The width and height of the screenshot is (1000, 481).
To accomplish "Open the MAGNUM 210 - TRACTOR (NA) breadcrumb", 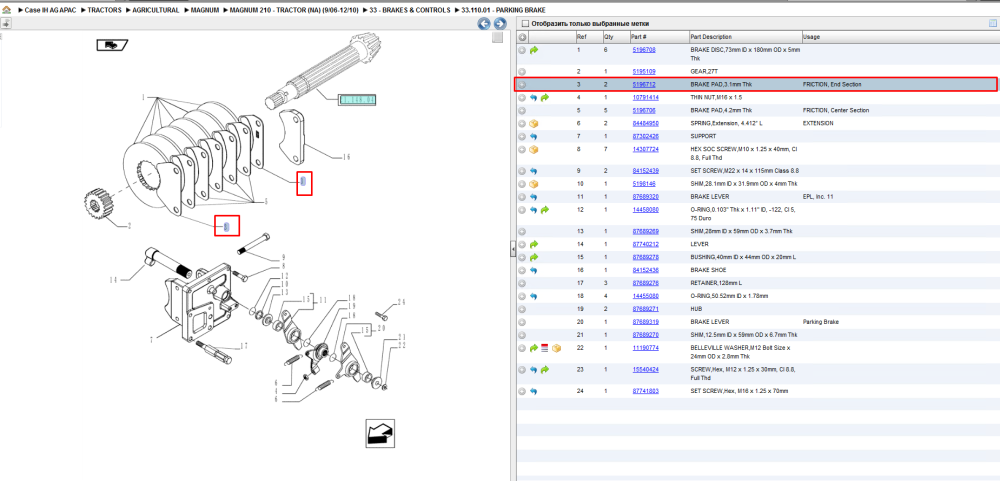I will pyautogui.click(x=293, y=11).
